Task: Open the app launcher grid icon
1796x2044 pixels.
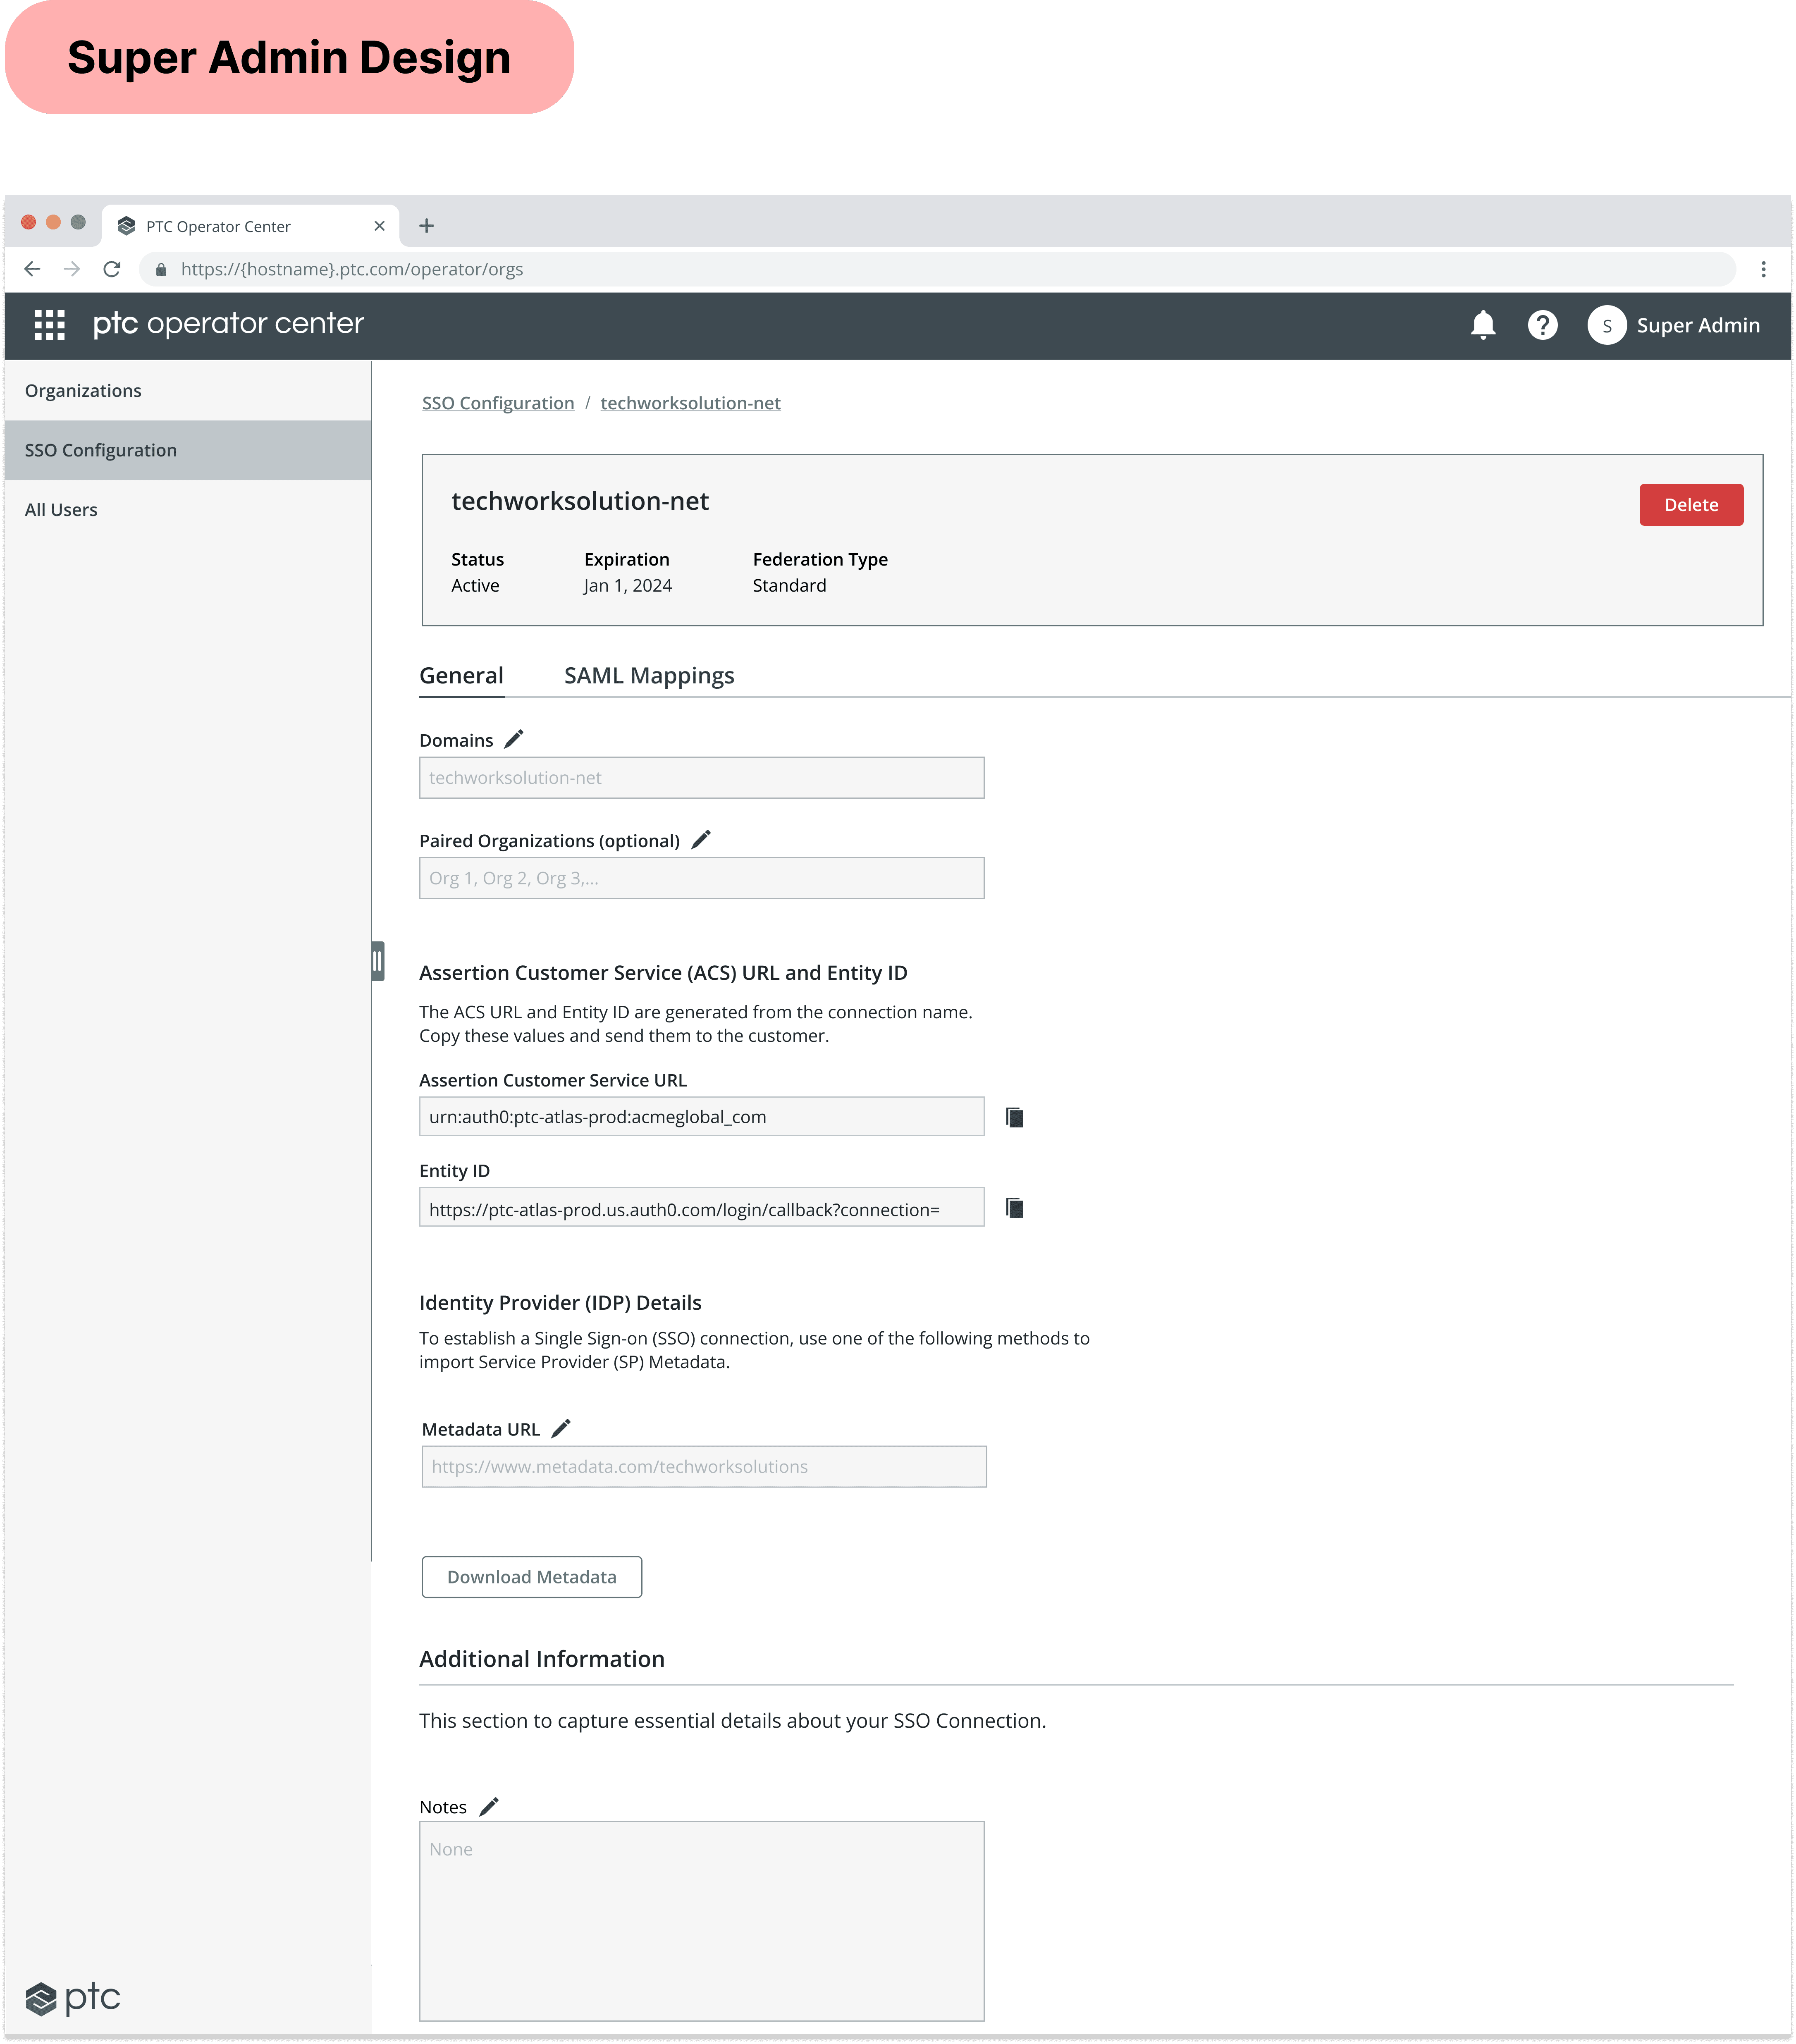Action: (x=49, y=325)
